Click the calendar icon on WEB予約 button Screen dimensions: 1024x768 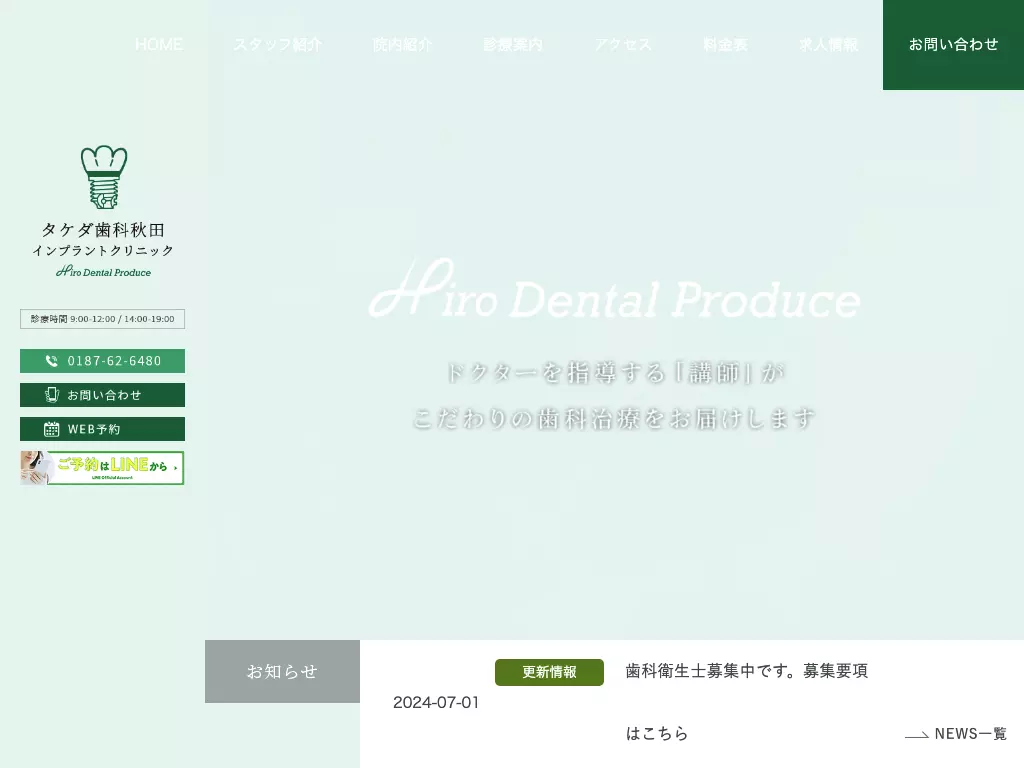[52, 429]
